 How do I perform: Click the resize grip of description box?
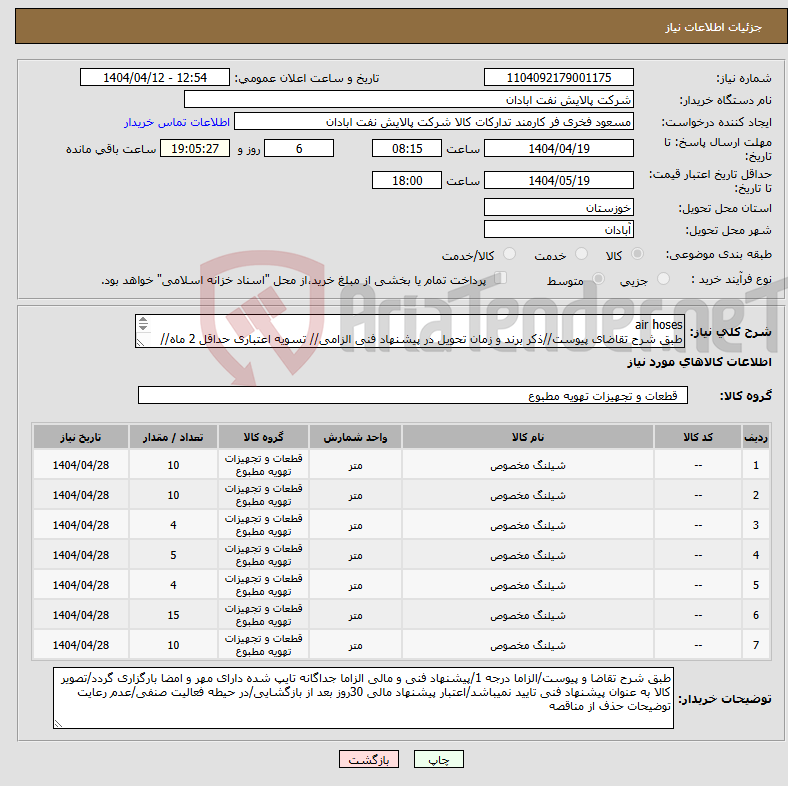click(140, 342)
